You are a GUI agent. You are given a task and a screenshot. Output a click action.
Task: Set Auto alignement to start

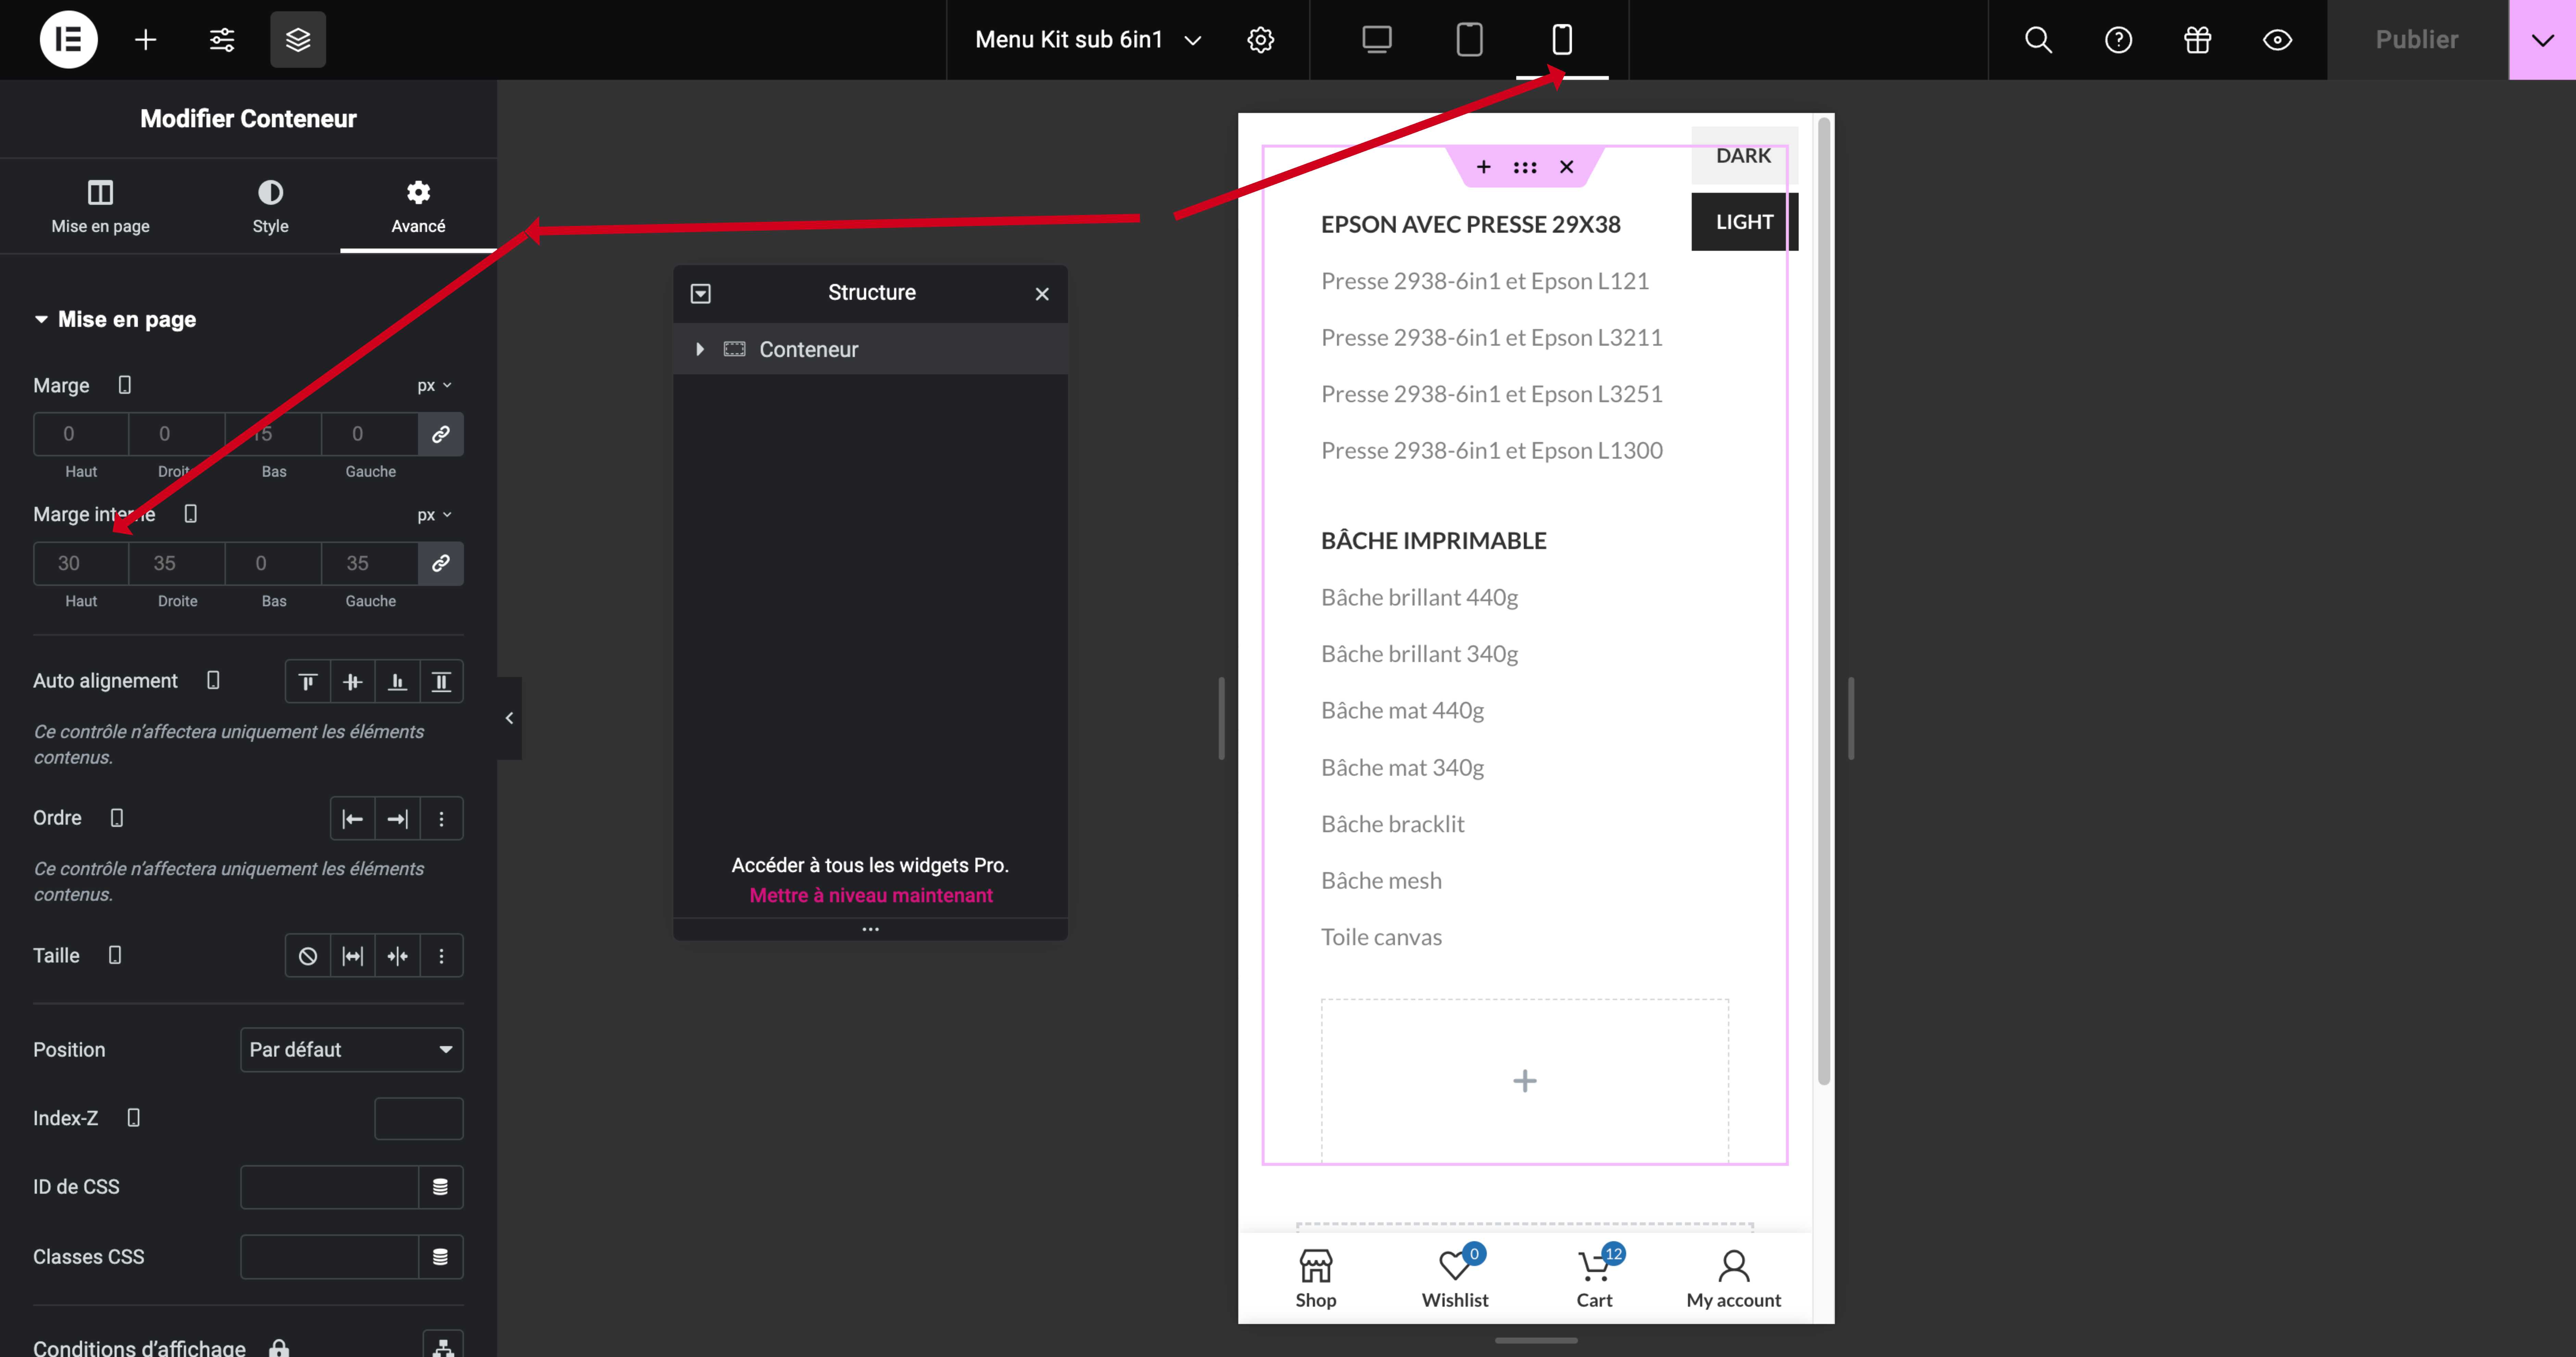tap(308, 682)
